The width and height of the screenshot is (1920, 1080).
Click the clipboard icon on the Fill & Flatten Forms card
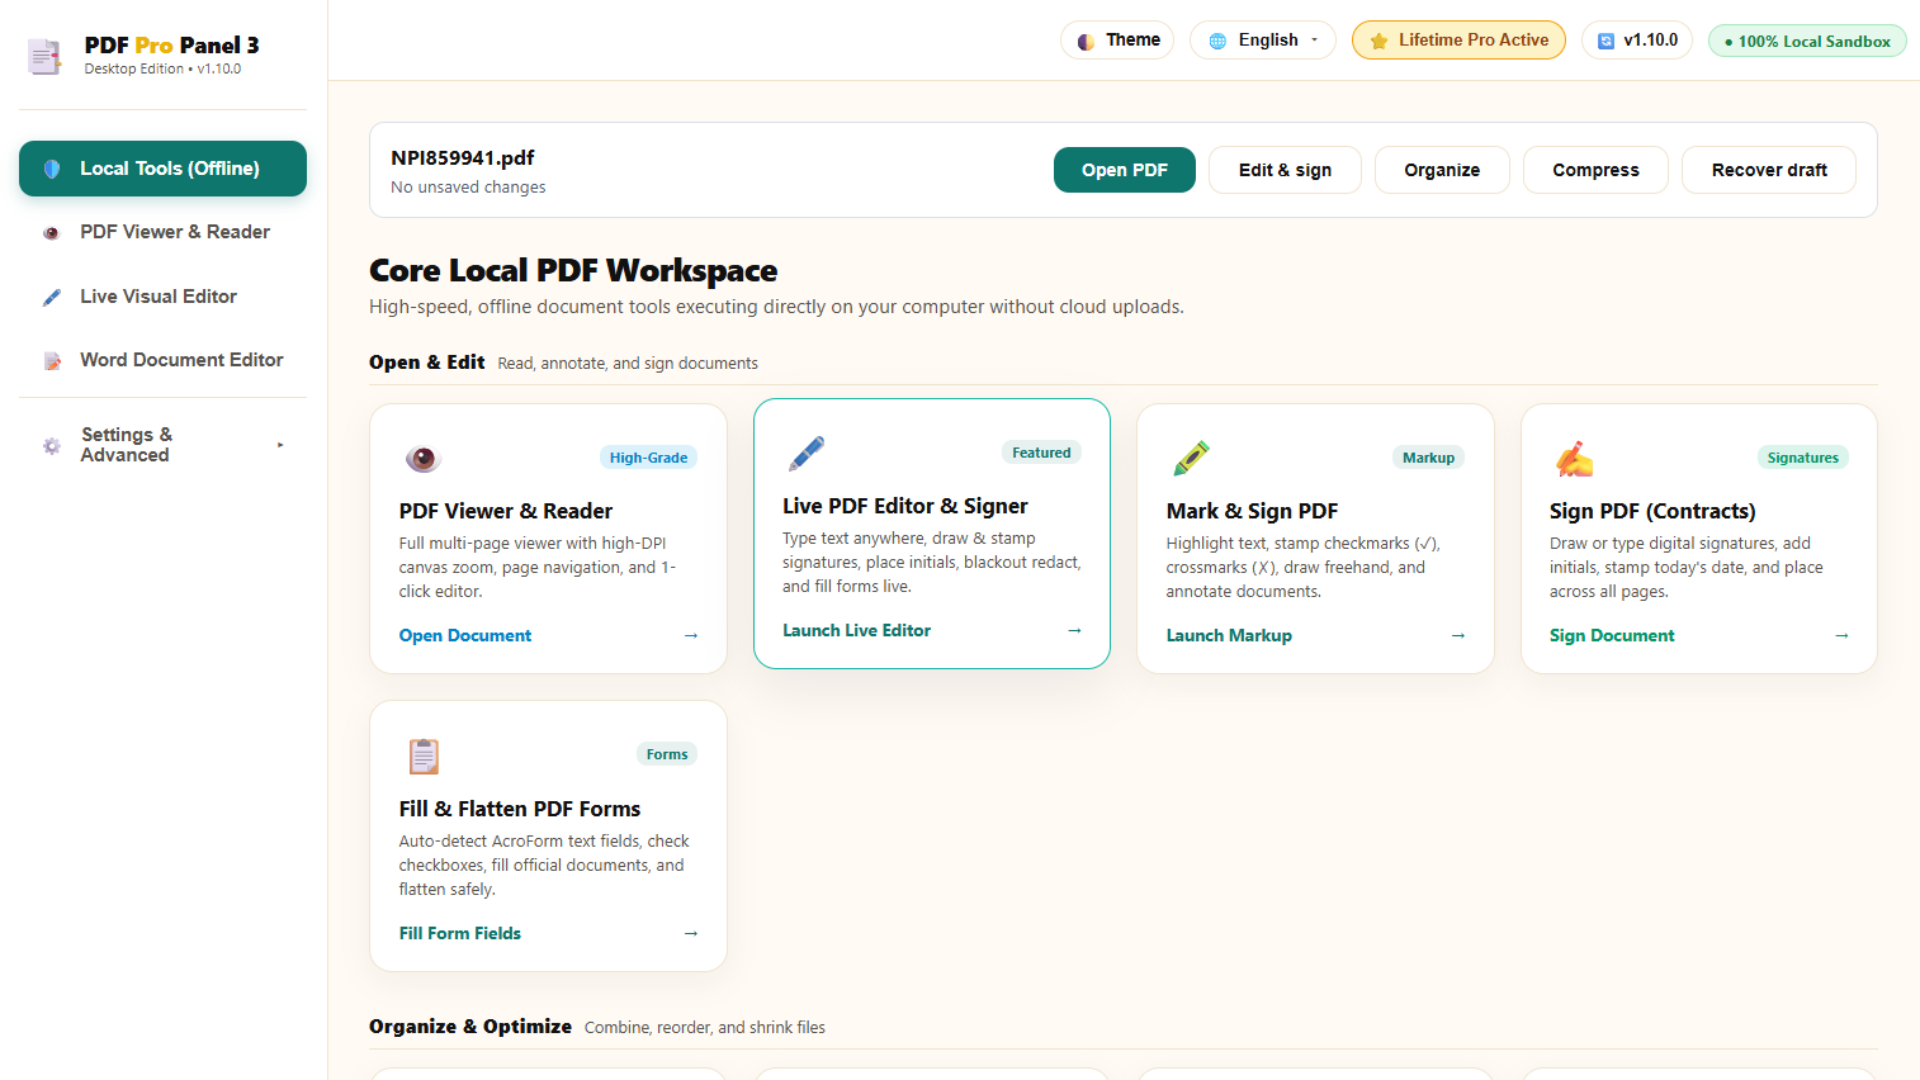coord(424,756)
